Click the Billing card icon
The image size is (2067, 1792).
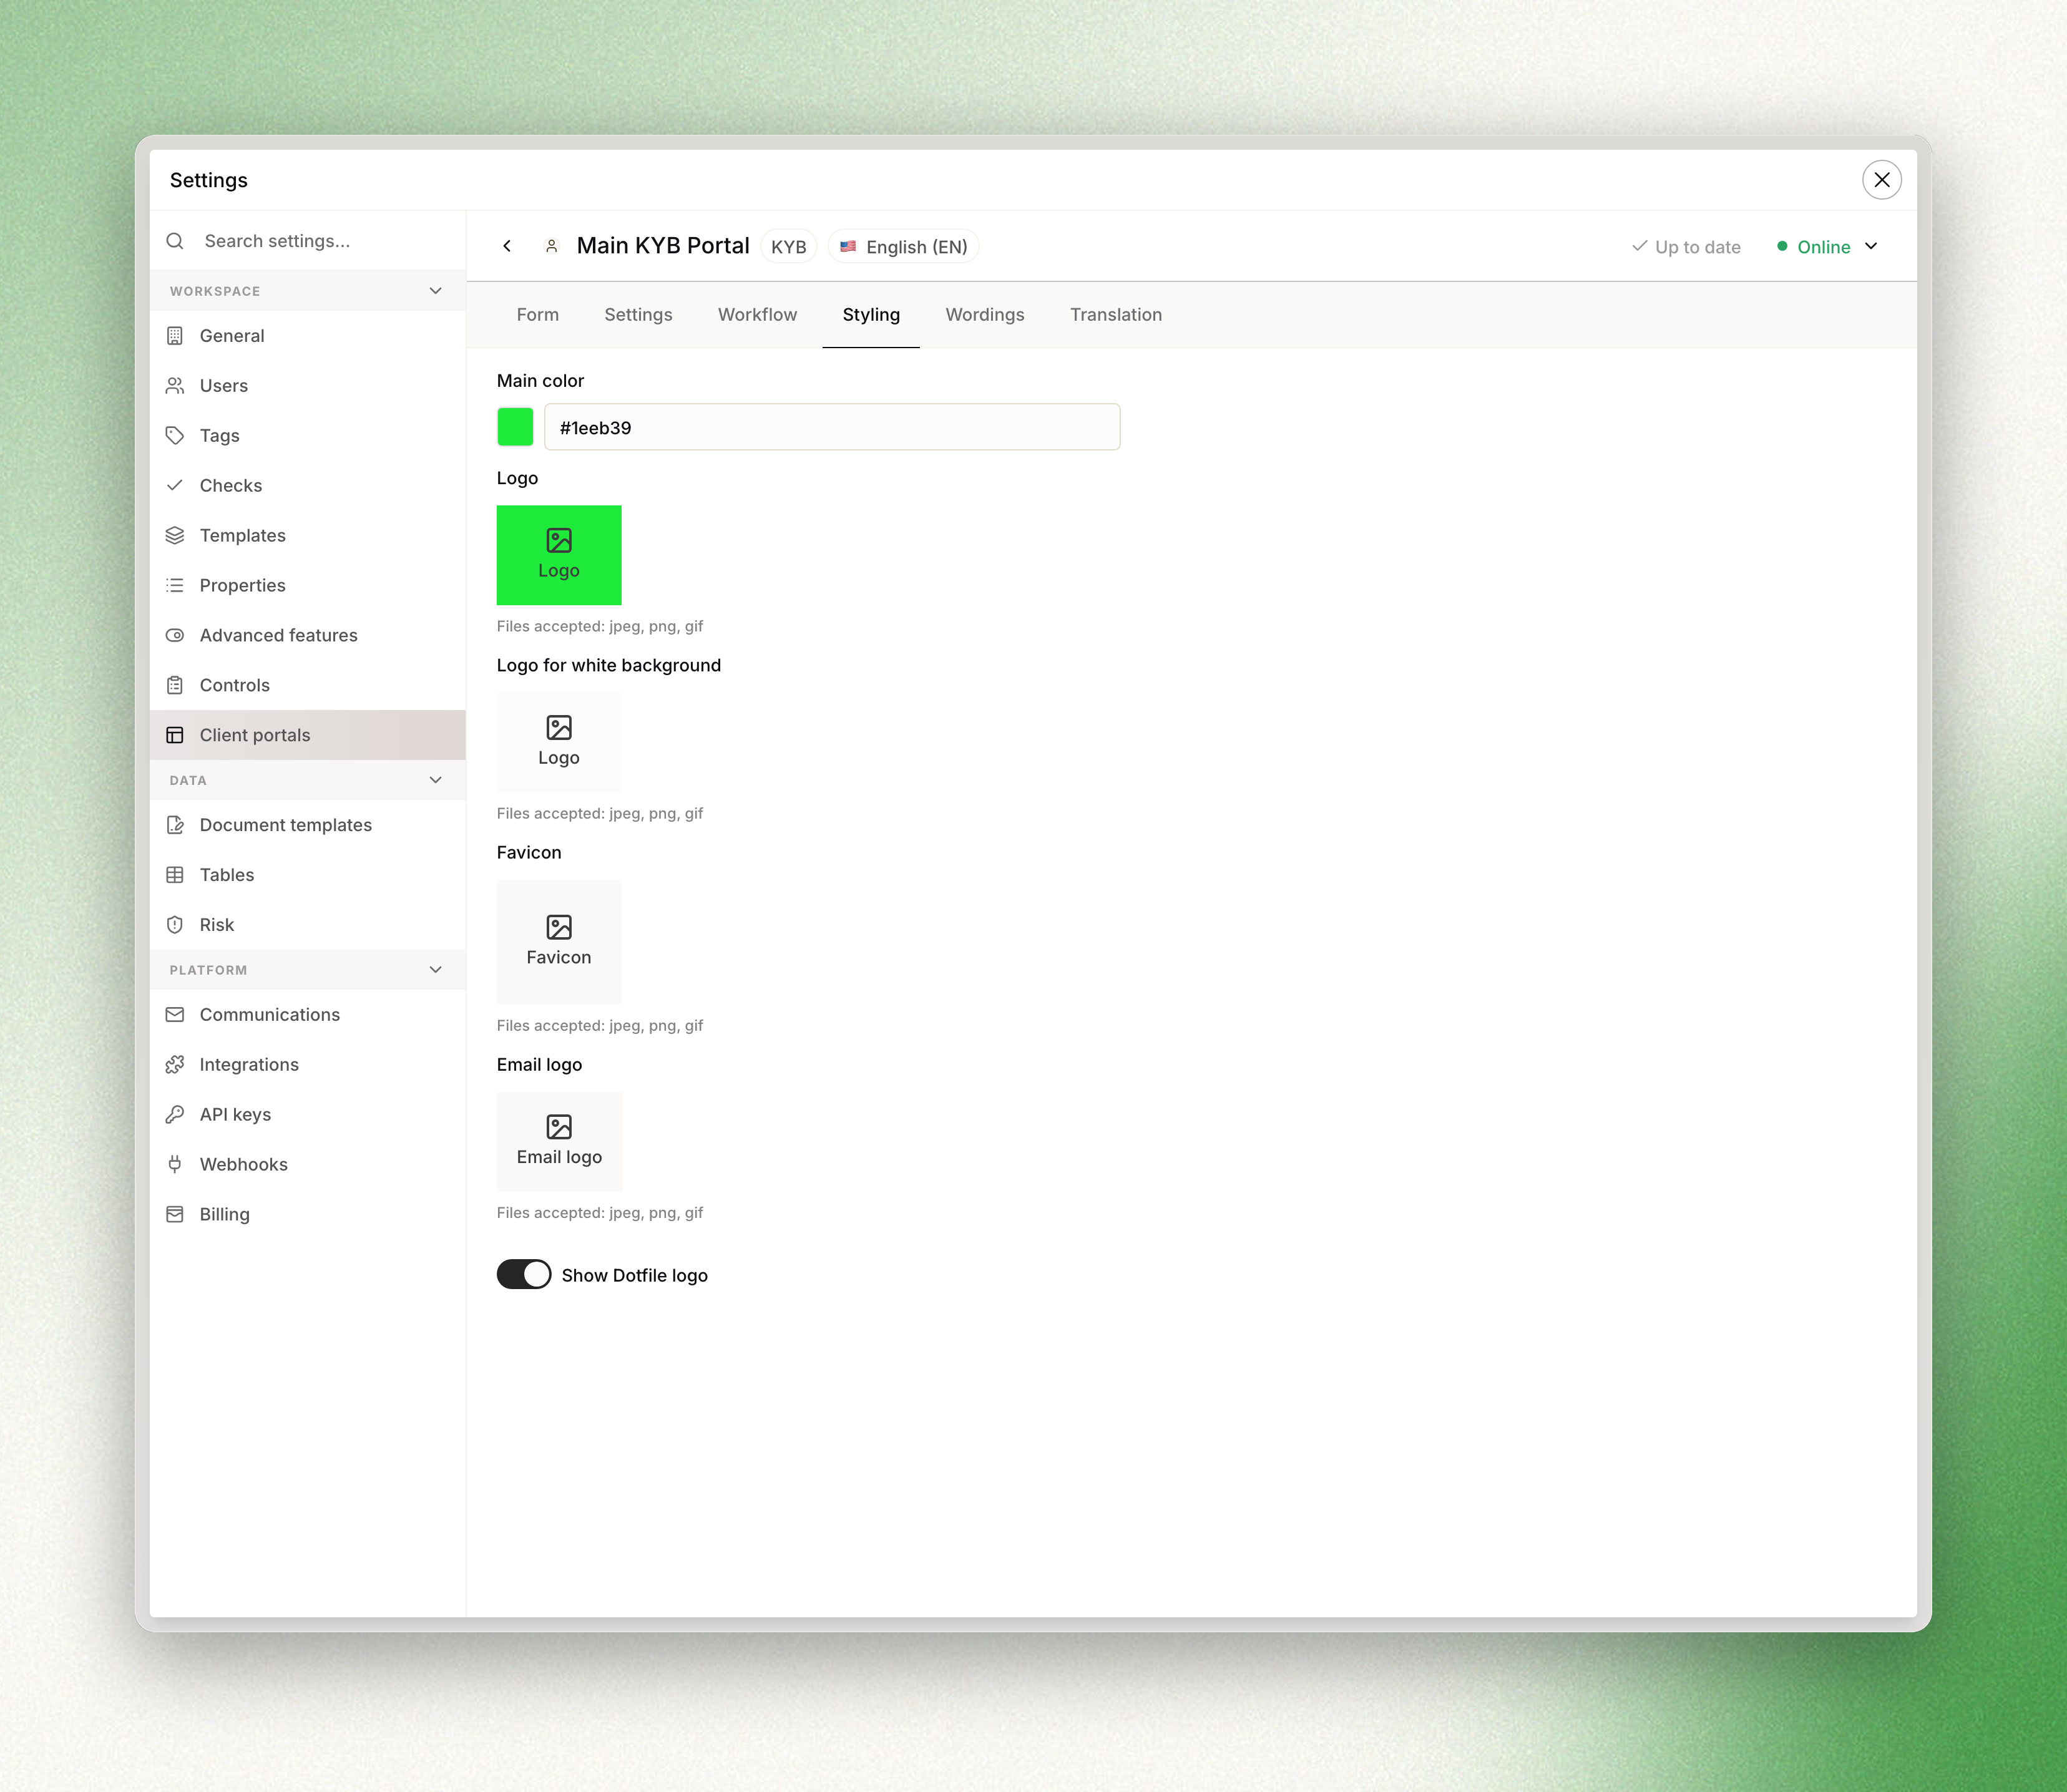[175, 1214]
